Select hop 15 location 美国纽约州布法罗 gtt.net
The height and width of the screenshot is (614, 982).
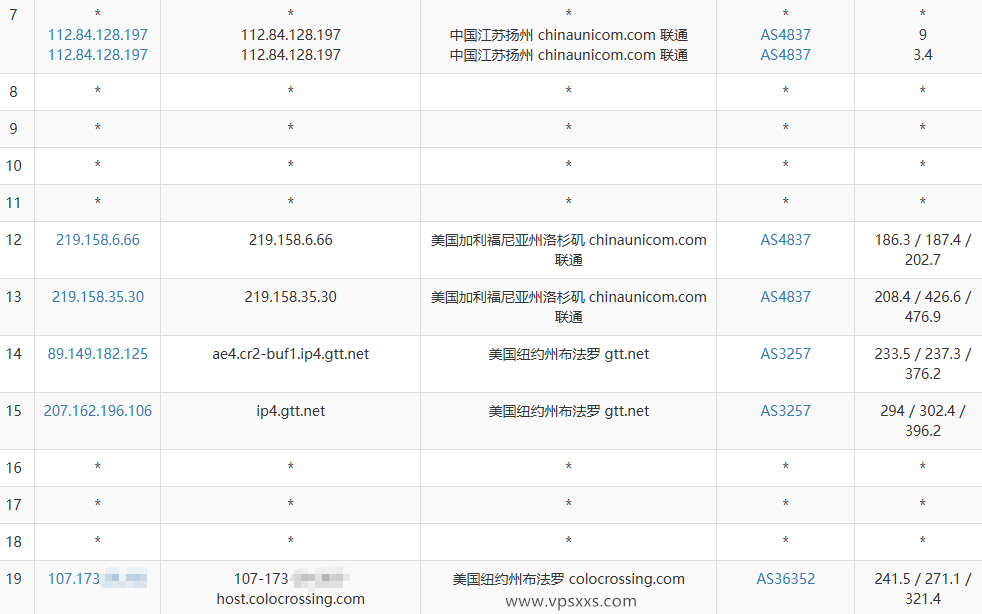point(569,411)
